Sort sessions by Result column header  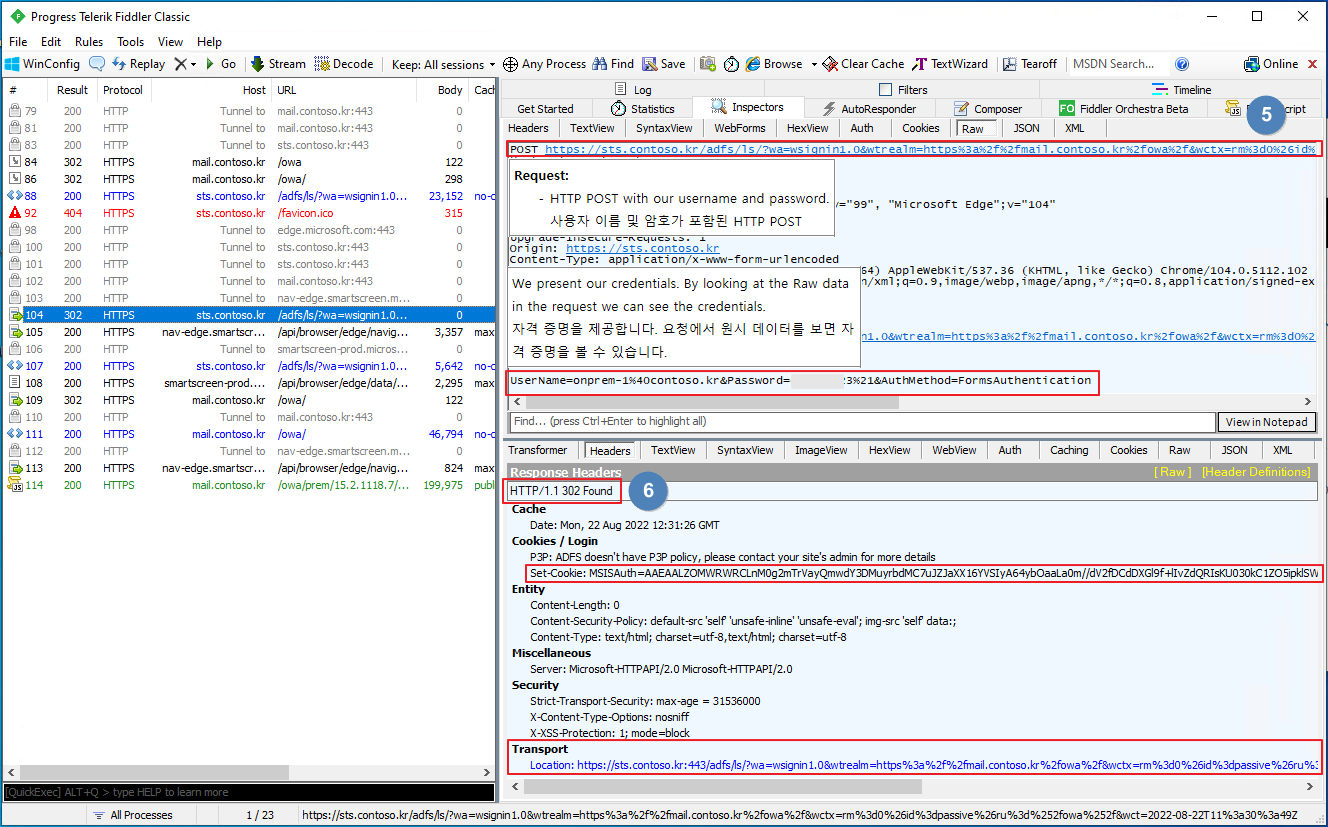coord(72,90)
